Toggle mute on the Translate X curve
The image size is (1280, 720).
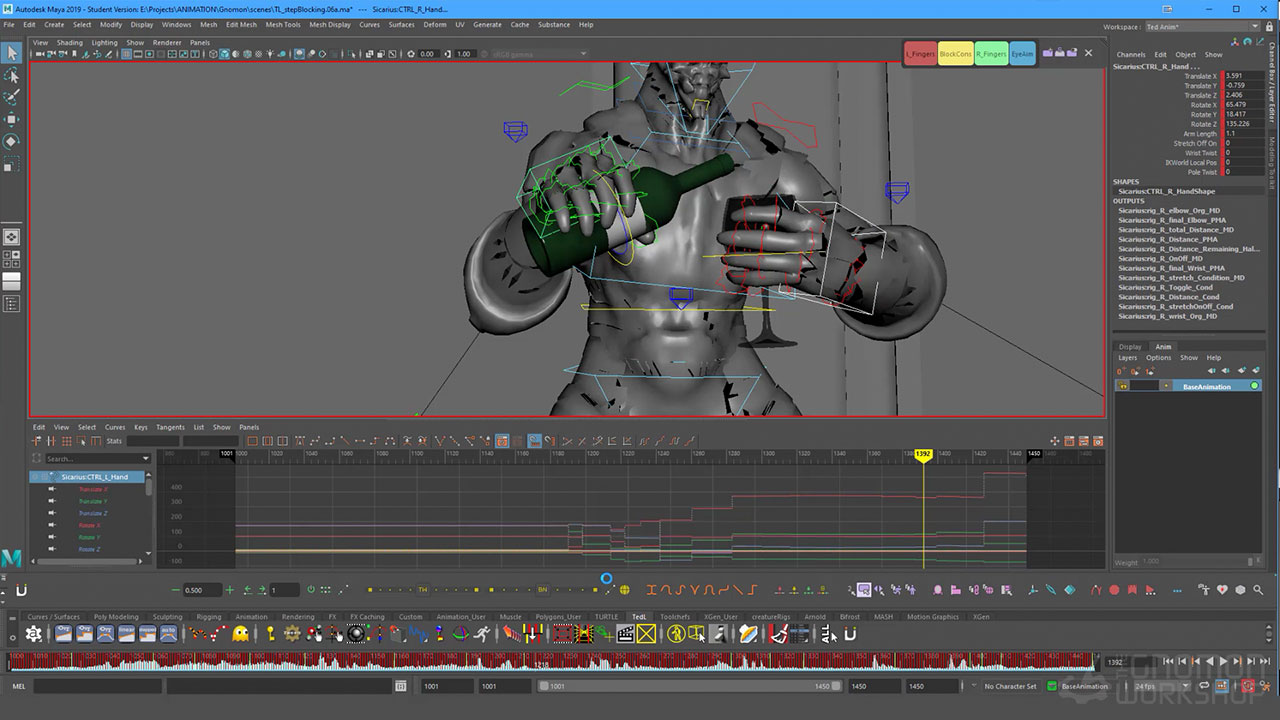pyautogui.click(x=51, y=489)
